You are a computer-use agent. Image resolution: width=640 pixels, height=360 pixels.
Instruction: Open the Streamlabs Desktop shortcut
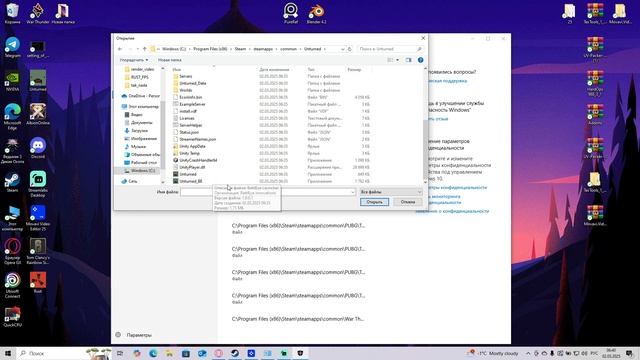pyautogui.click(x=38, y=184)
